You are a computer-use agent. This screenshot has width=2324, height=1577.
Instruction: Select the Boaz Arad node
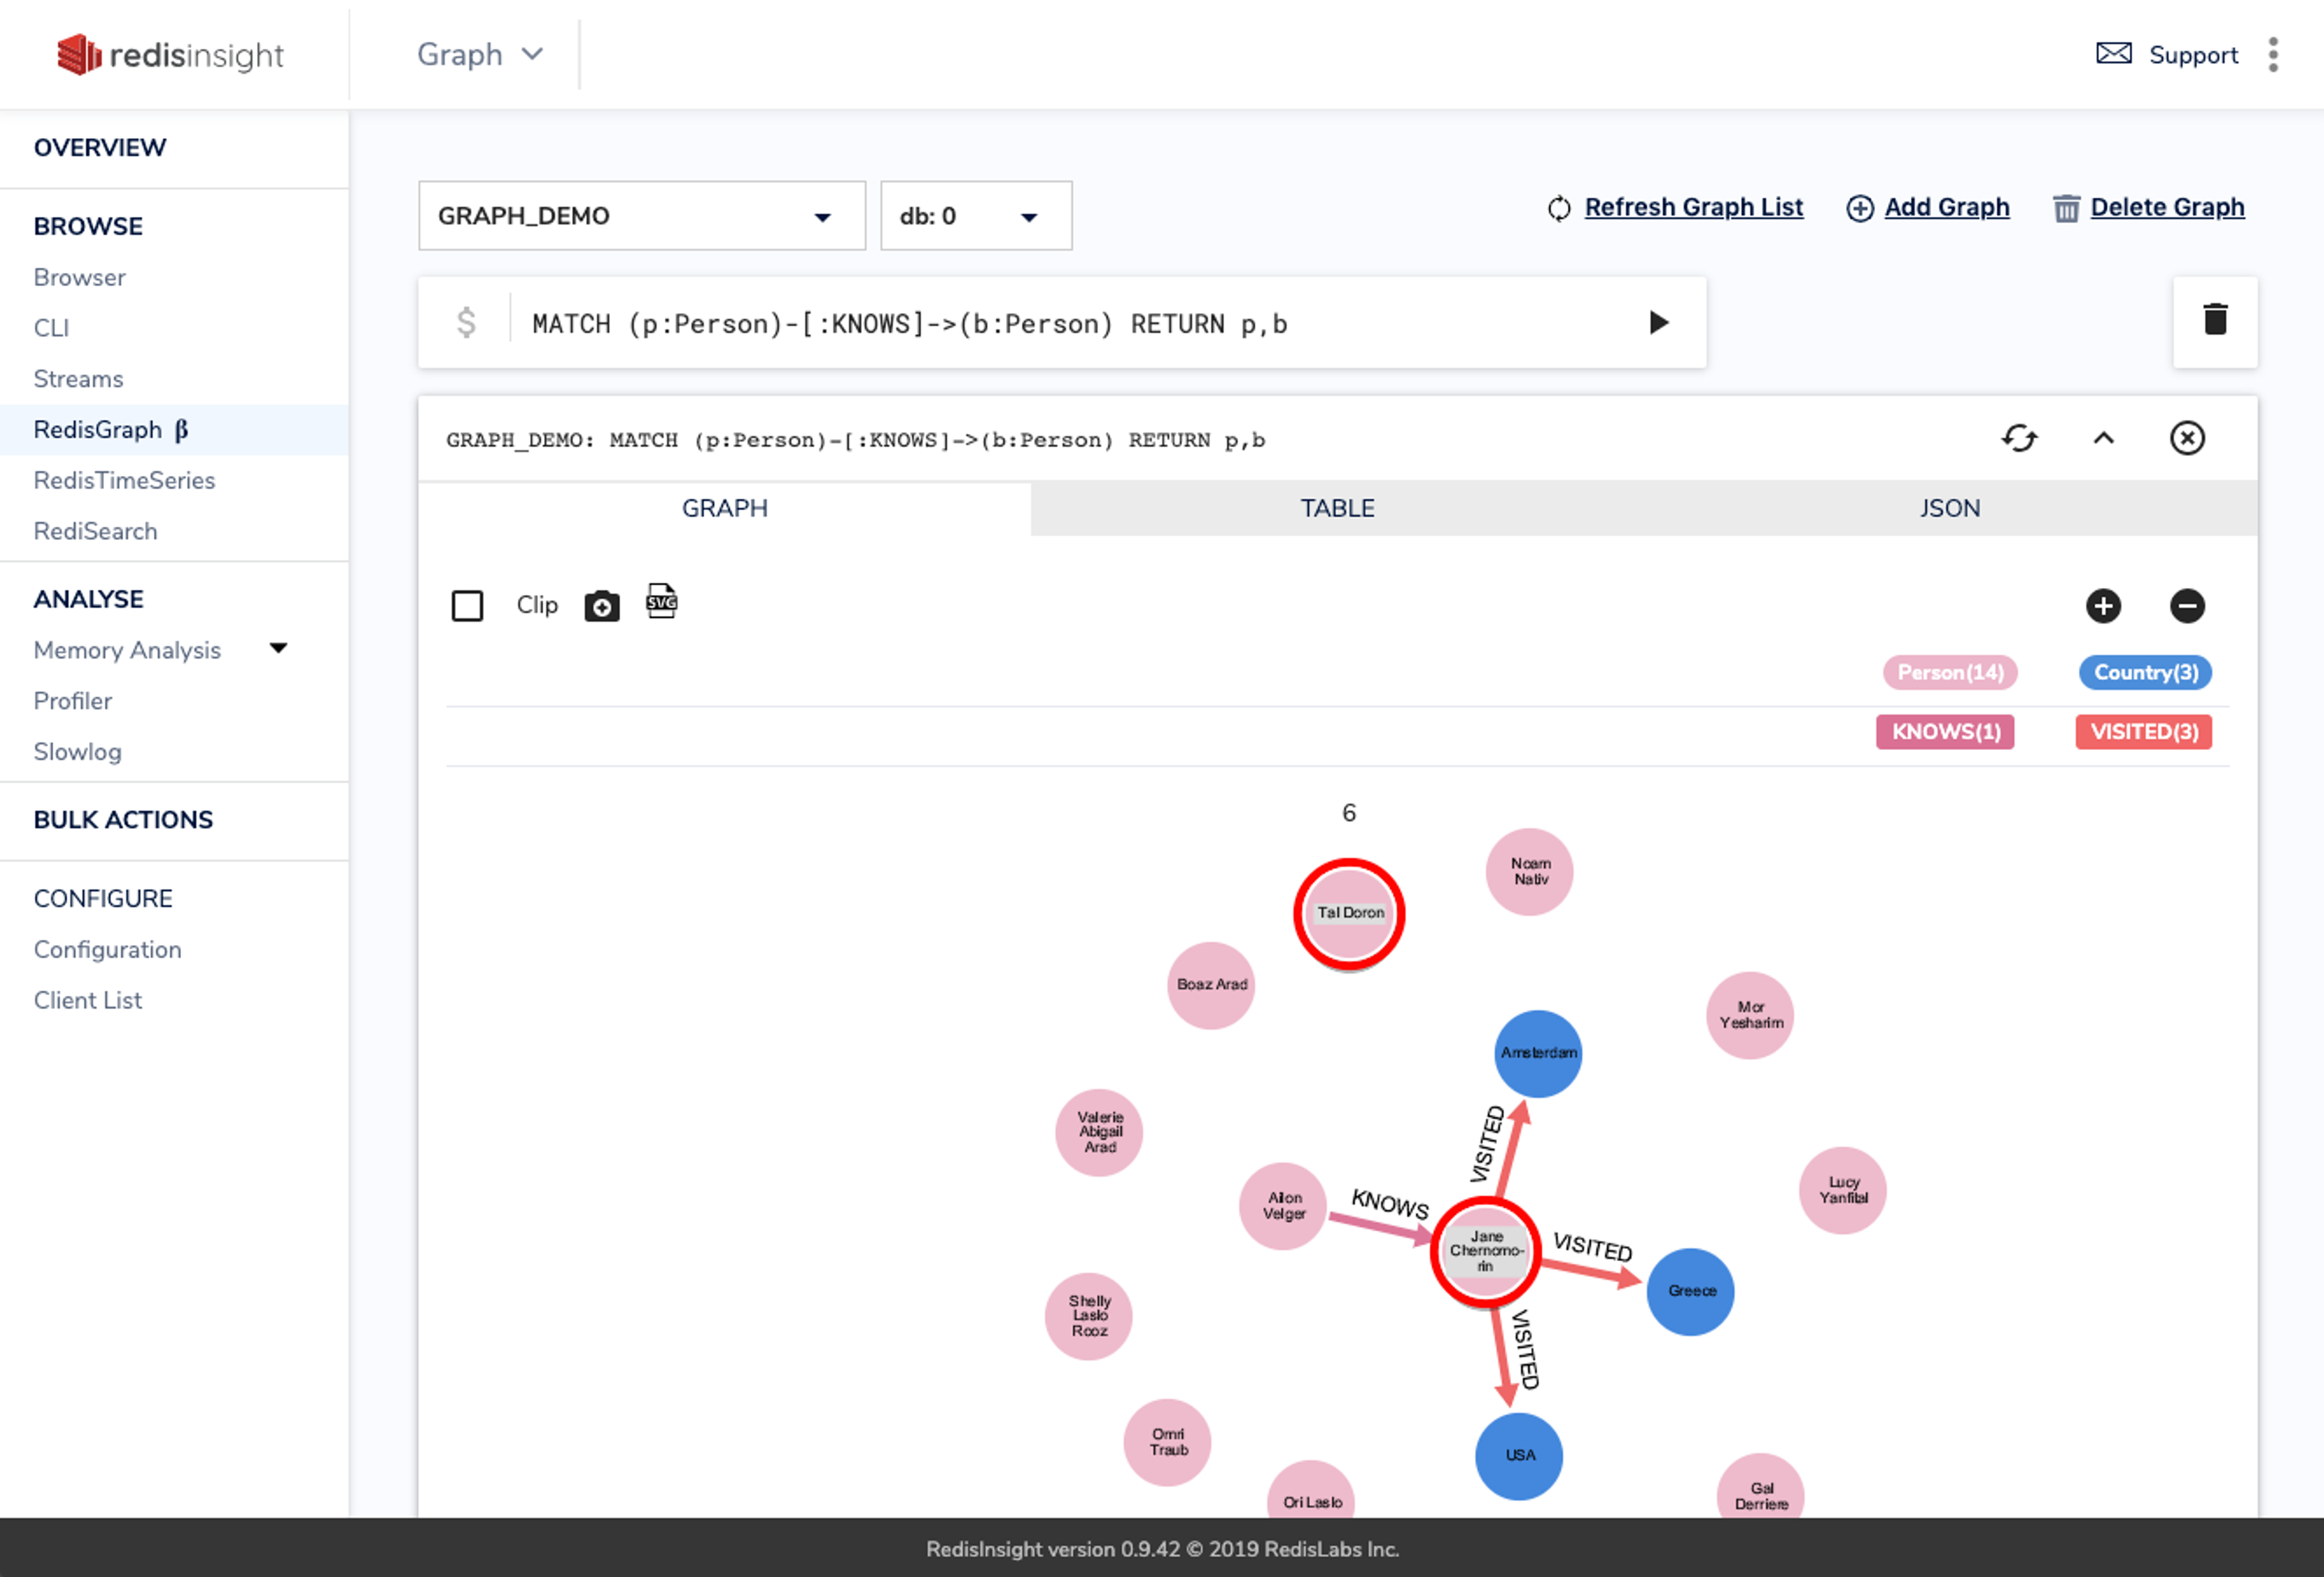1211,985
